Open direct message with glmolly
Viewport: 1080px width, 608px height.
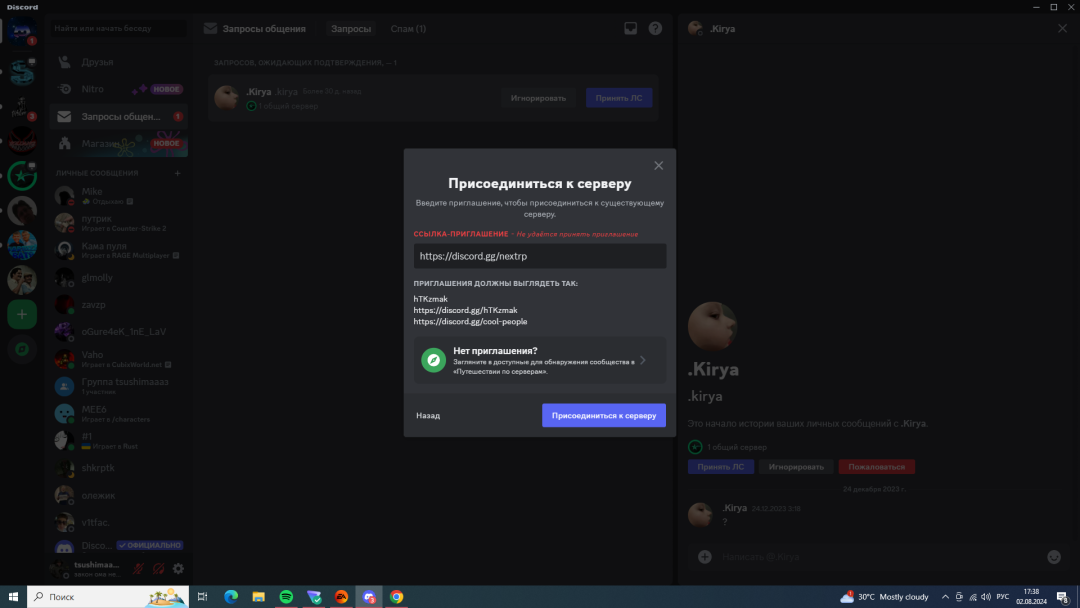(x=118, y=277)
